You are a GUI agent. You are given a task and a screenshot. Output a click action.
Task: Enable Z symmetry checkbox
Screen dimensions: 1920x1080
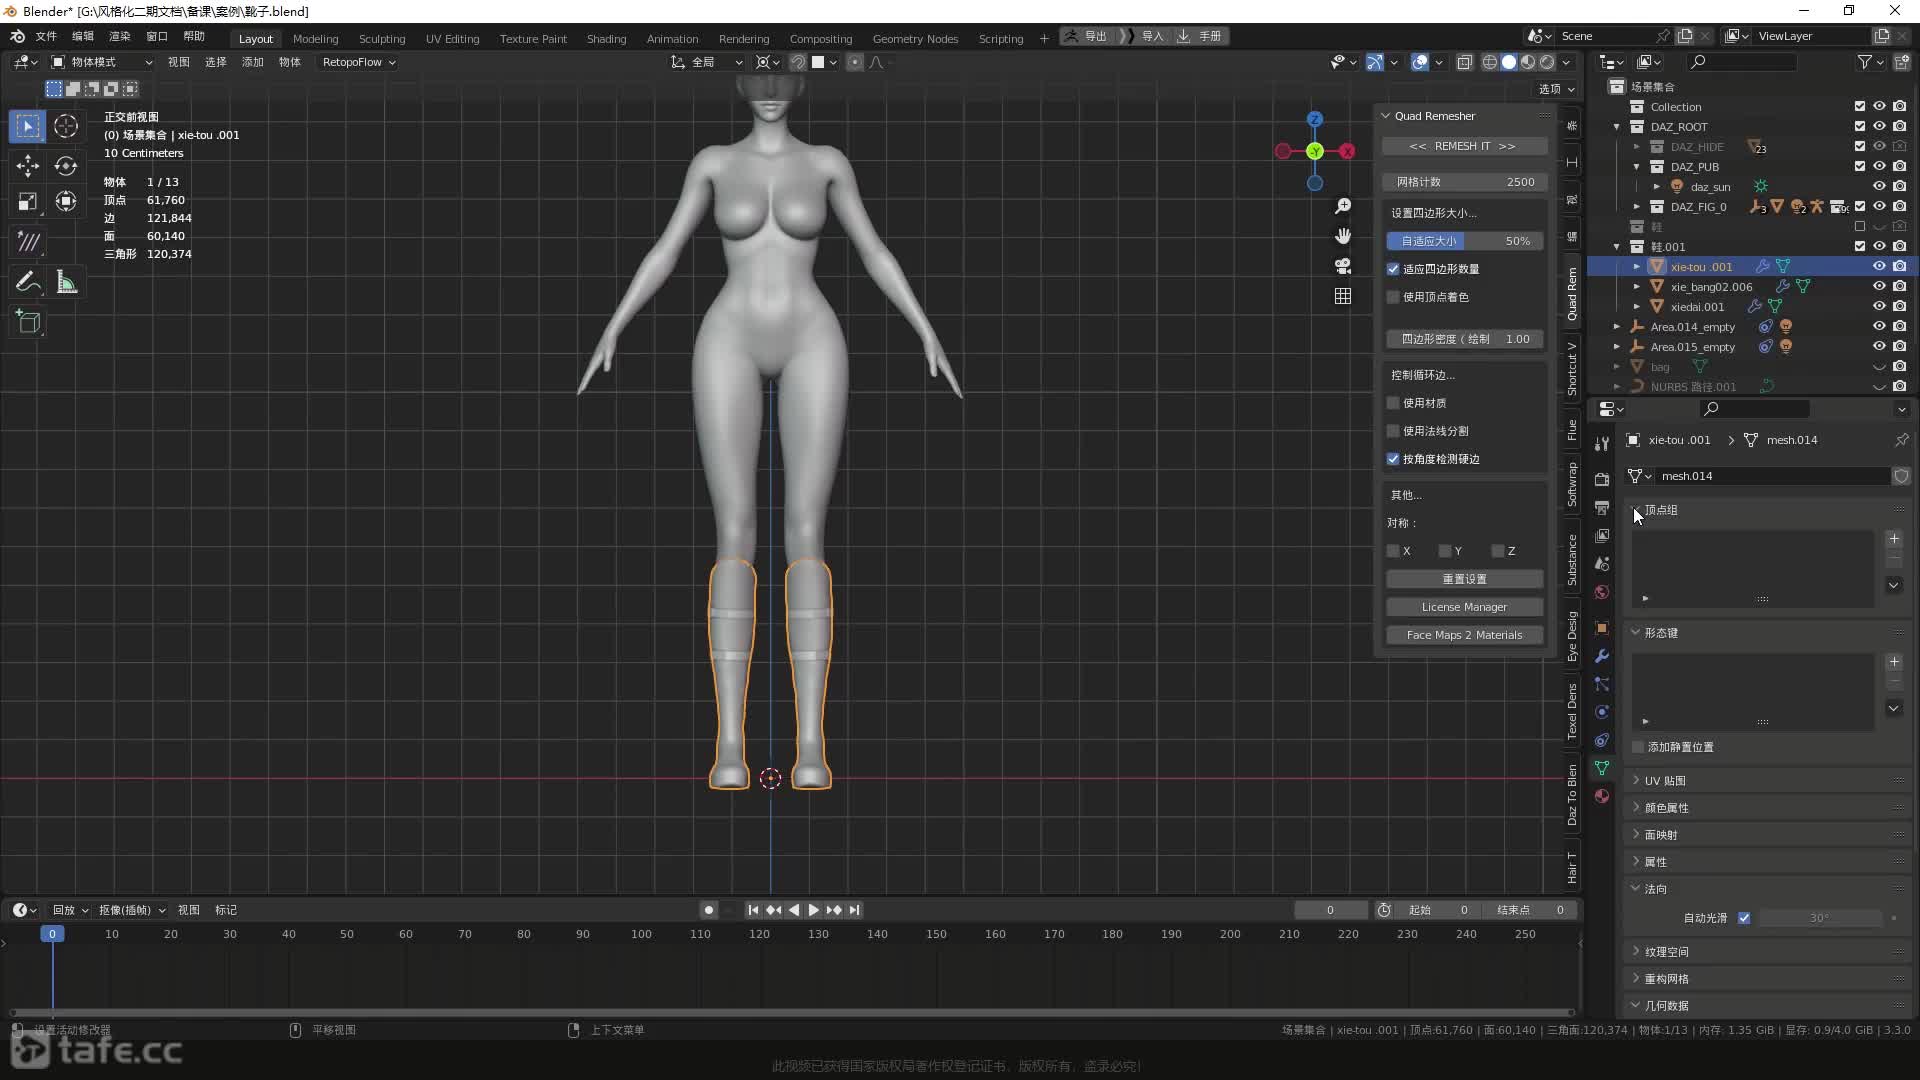[x=1498, y=551]
